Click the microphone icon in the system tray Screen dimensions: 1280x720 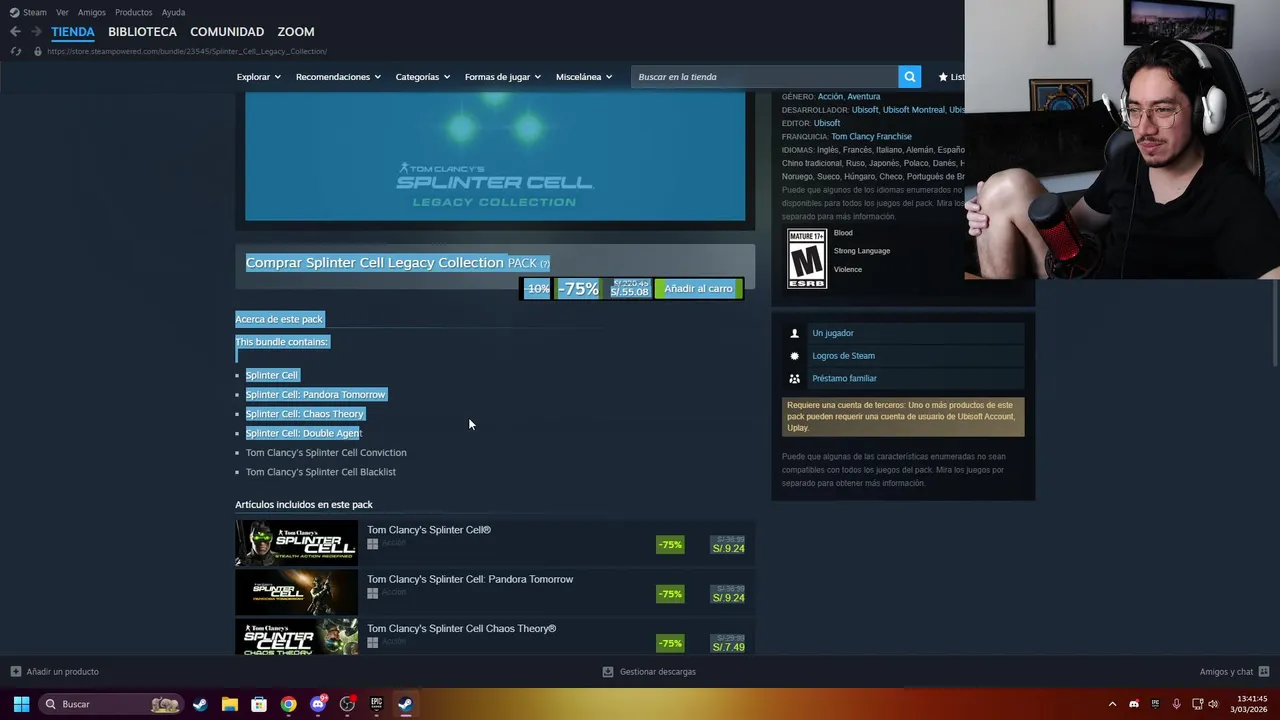[x=1176, y=704]
